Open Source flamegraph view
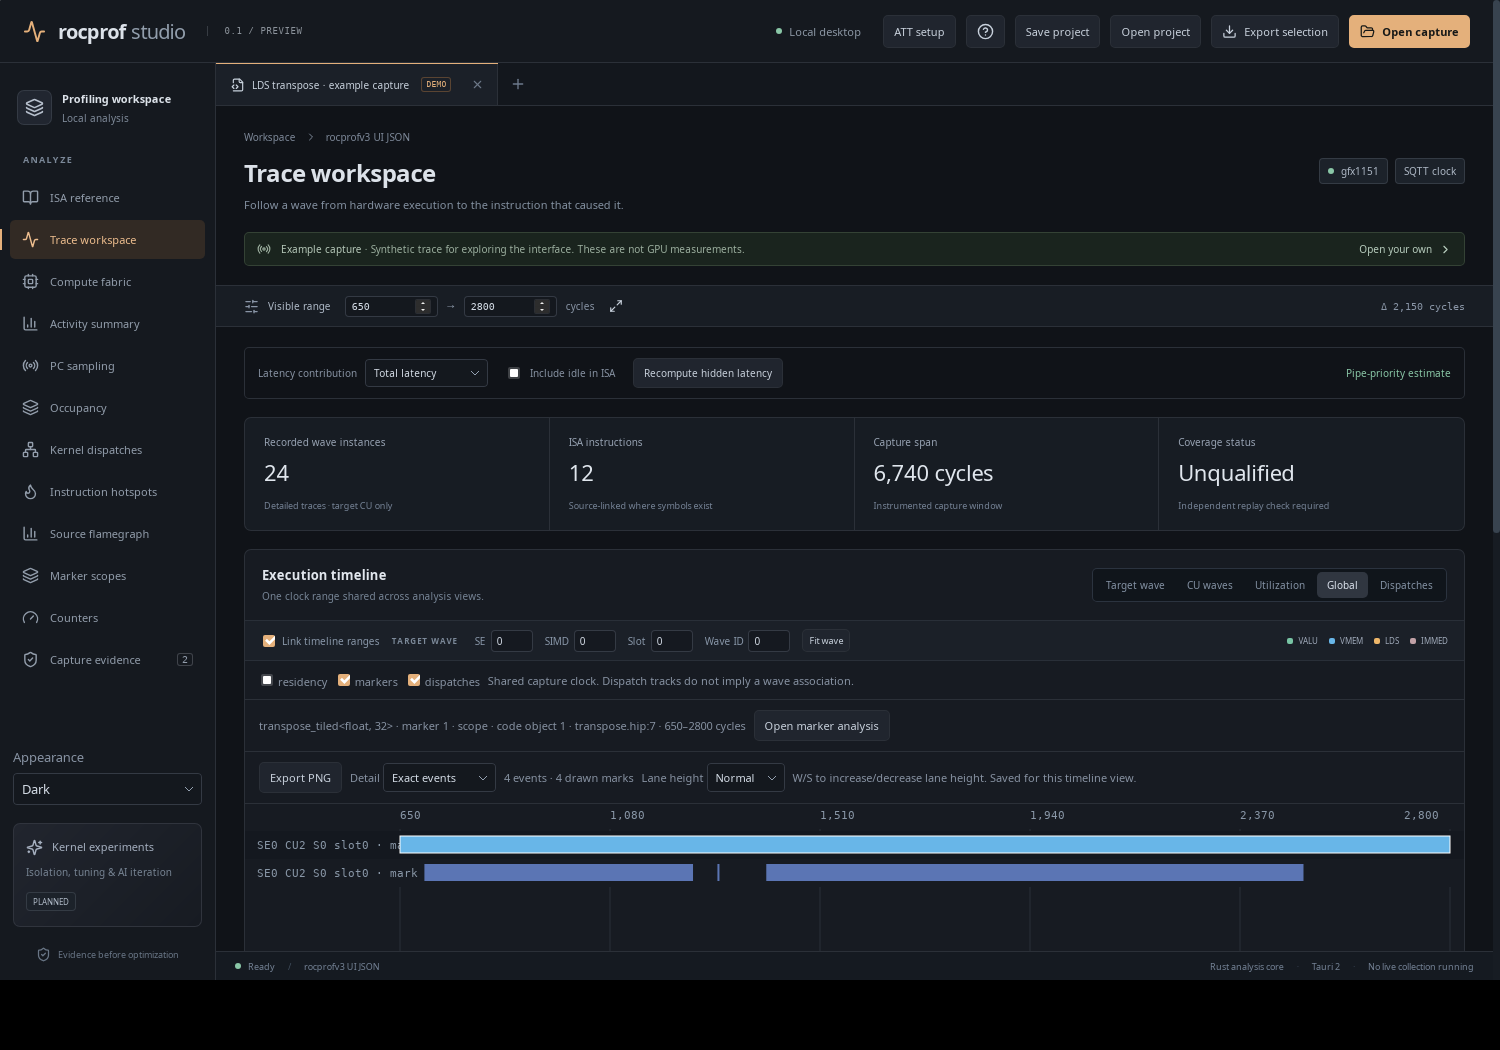Image resolution: width=1500 pixels, height=1050 pixels. 107,534
